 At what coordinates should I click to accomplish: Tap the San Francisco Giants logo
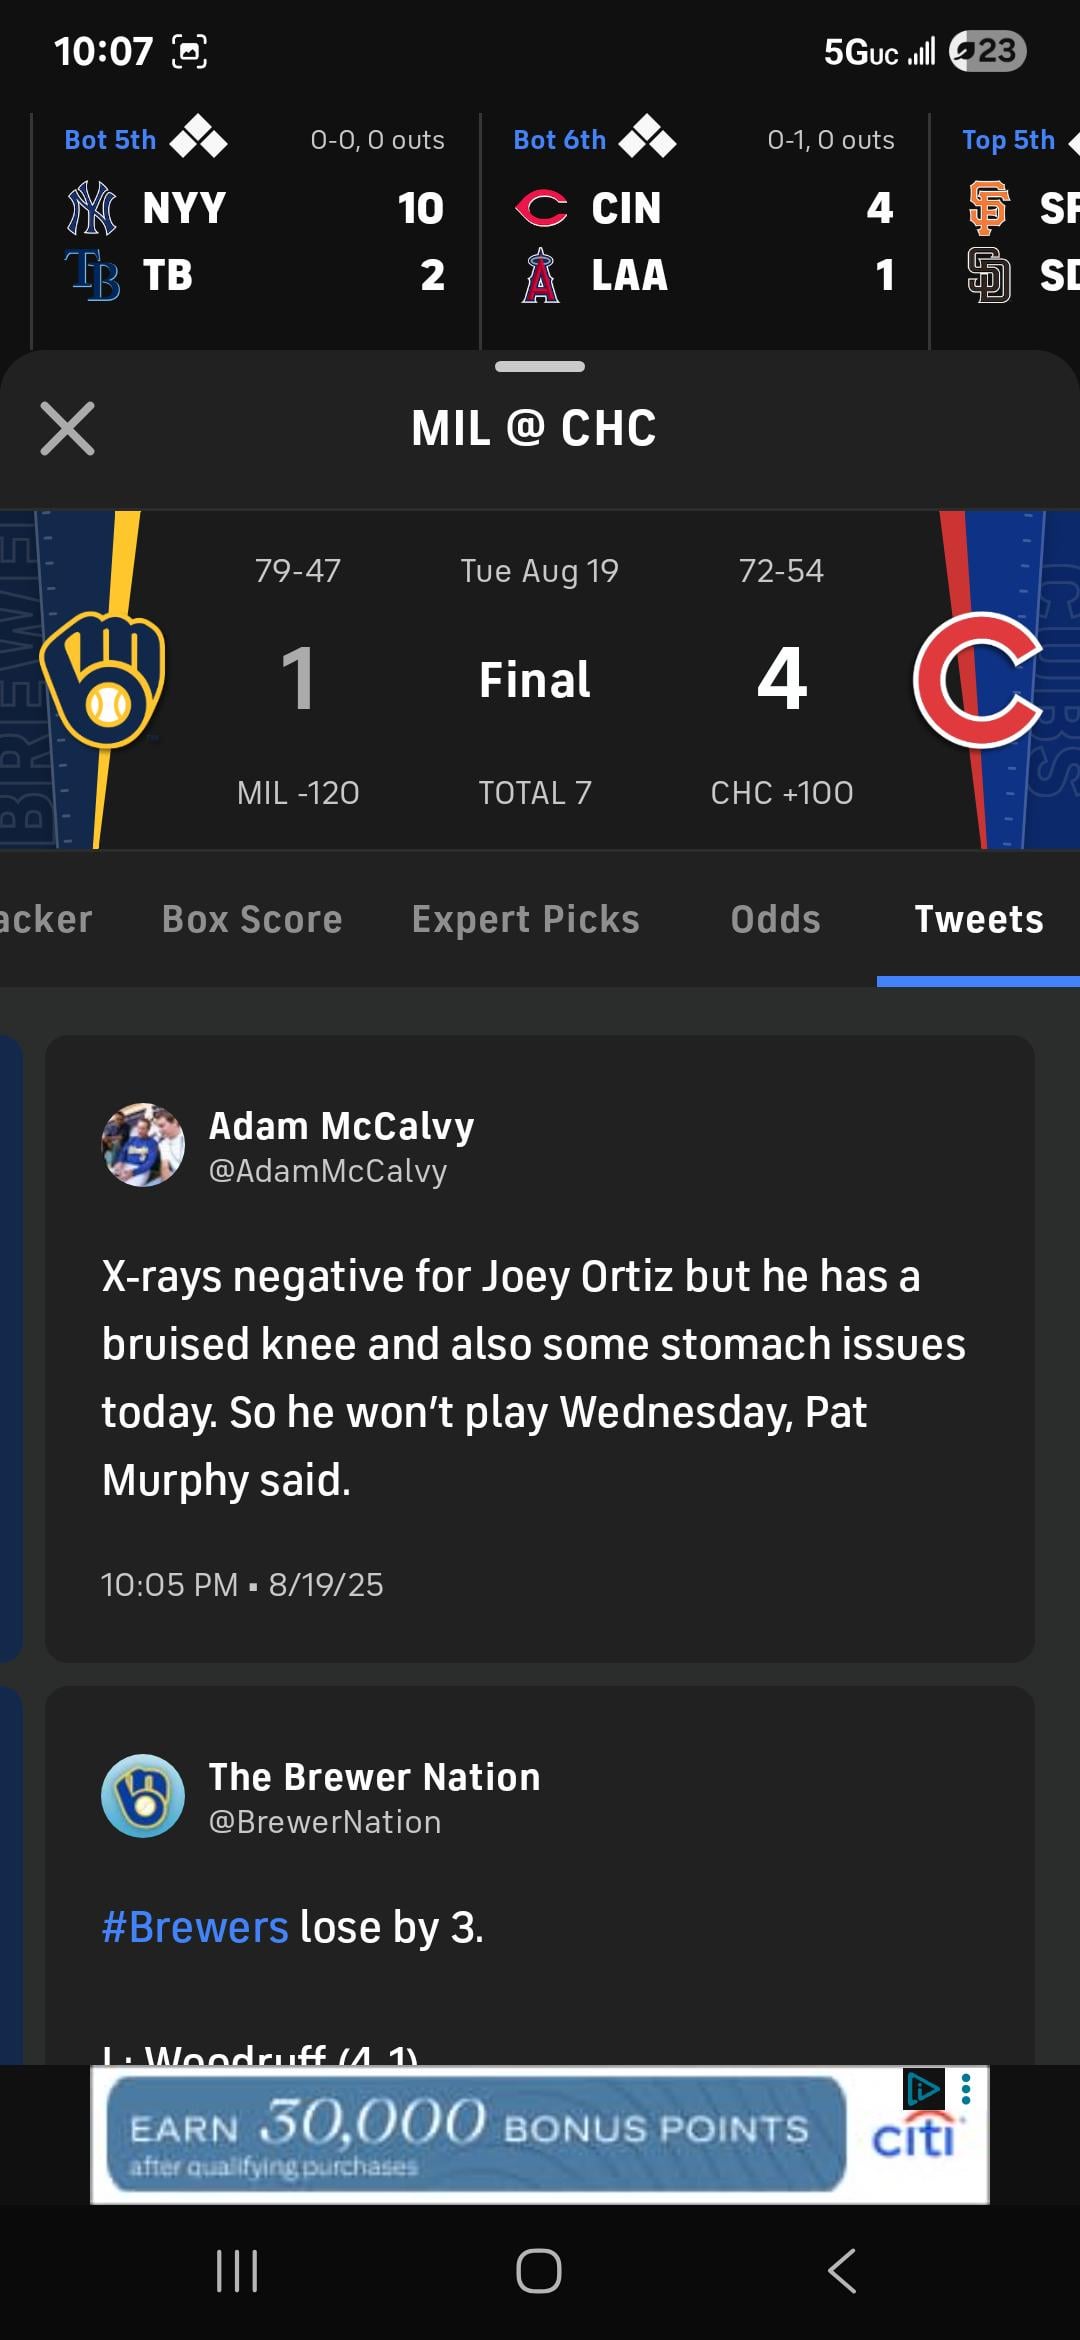click(989, 208)
